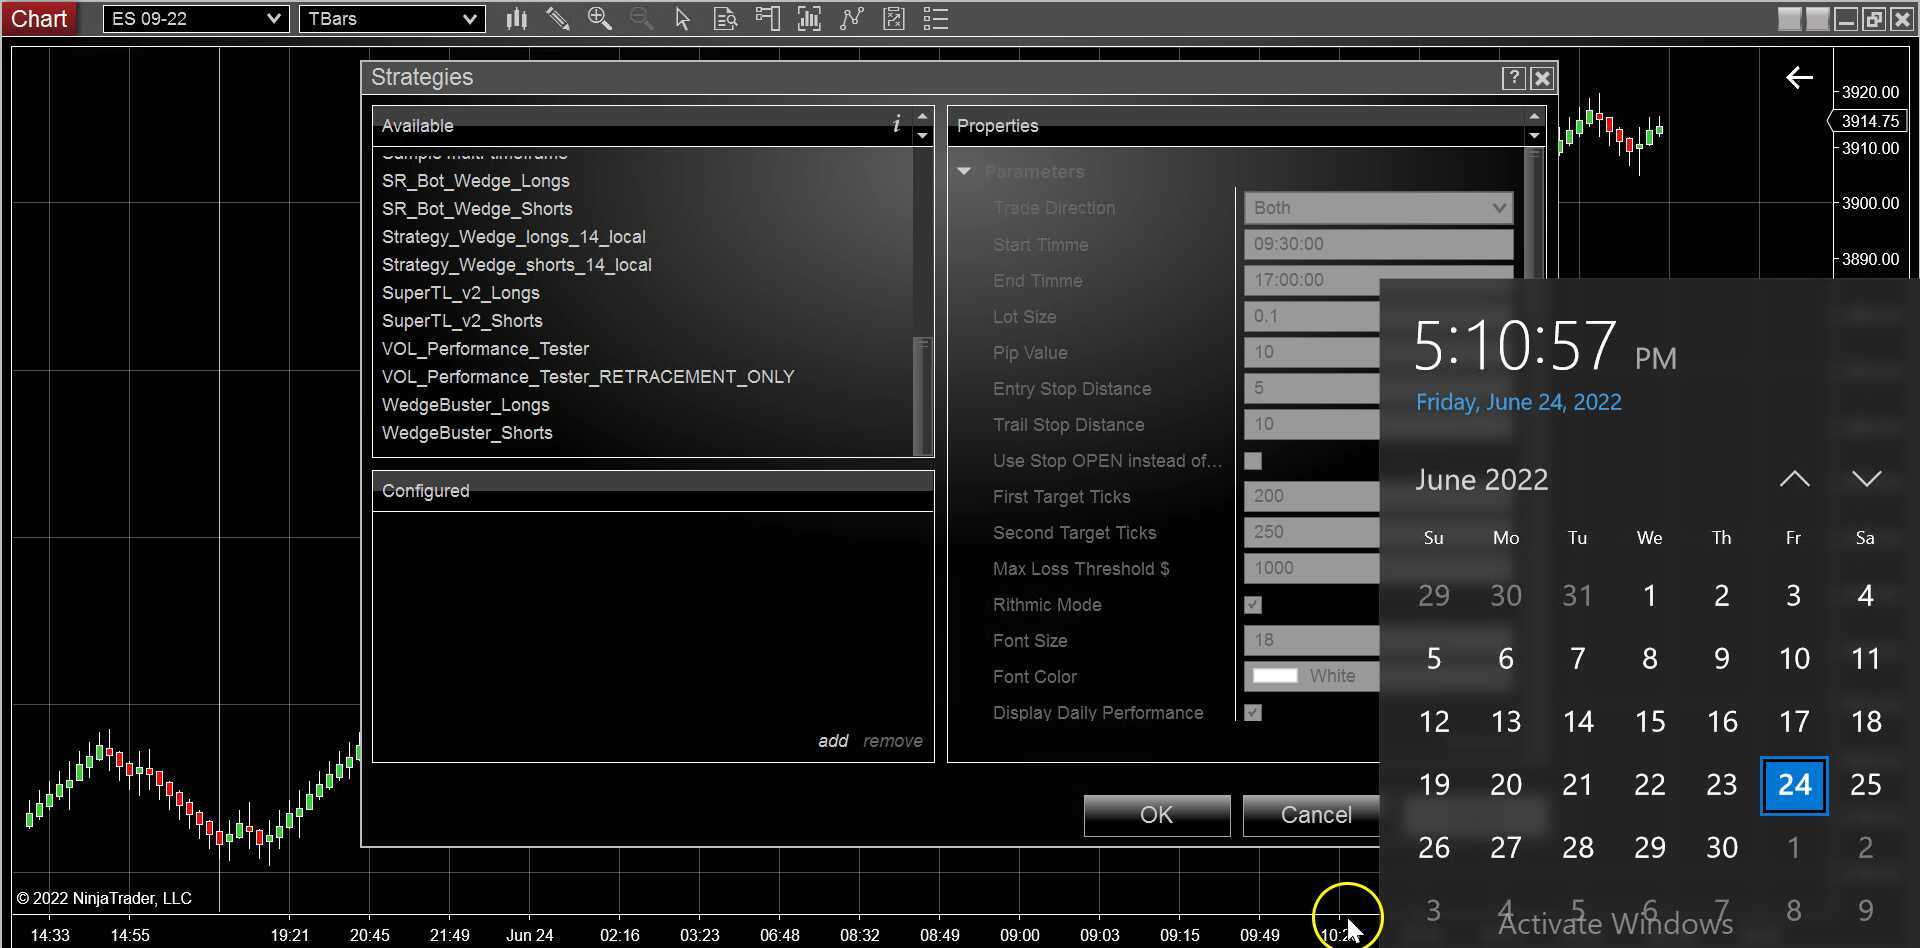Uncheck Display Daily Performance checkbox
The height and width of the screenshot is (948, 1920).
tap(1253, 712)
